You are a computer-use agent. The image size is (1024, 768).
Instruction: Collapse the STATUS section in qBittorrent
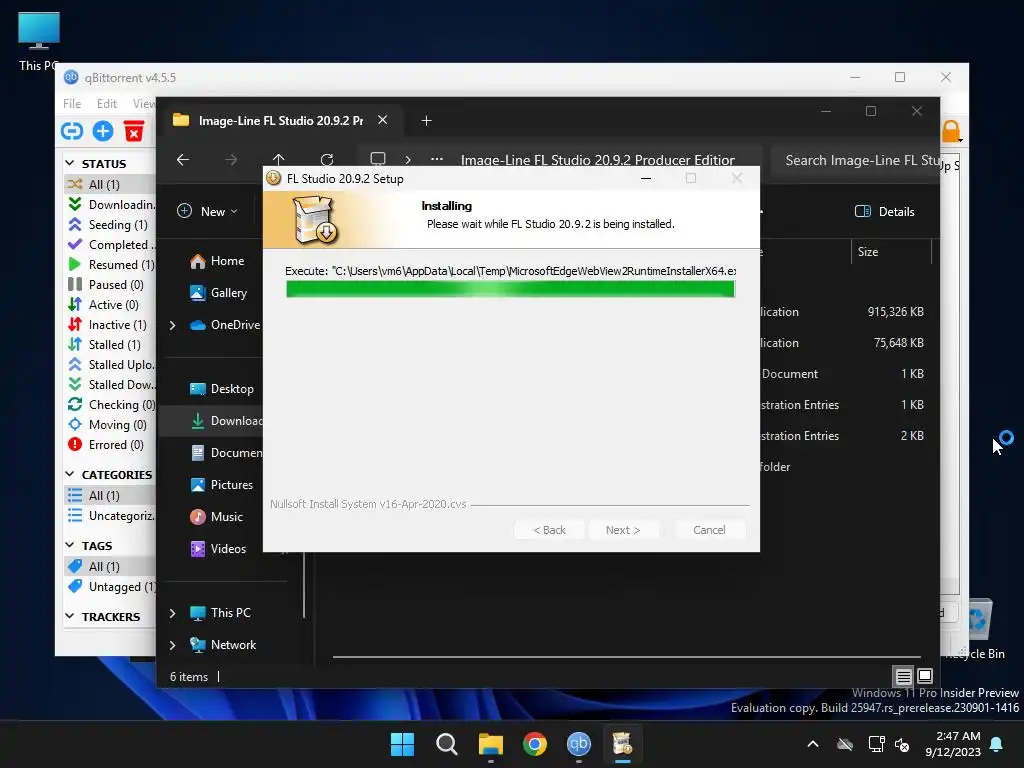click(70, 163)
